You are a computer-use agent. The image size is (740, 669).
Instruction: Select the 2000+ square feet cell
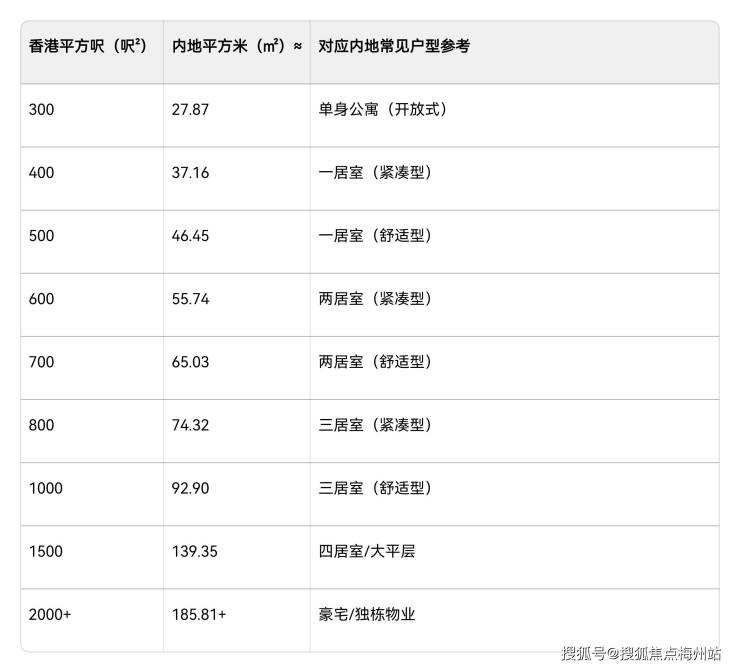50,613
